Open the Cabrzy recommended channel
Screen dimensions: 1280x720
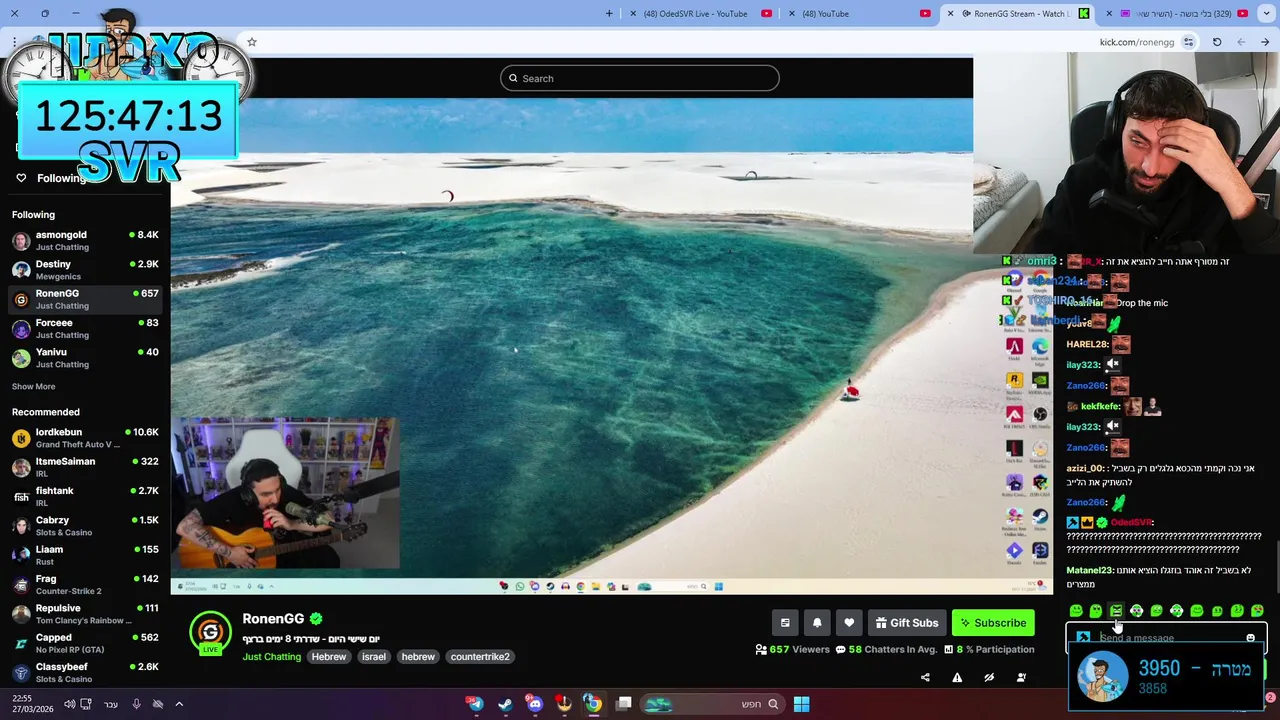point(85,526)
